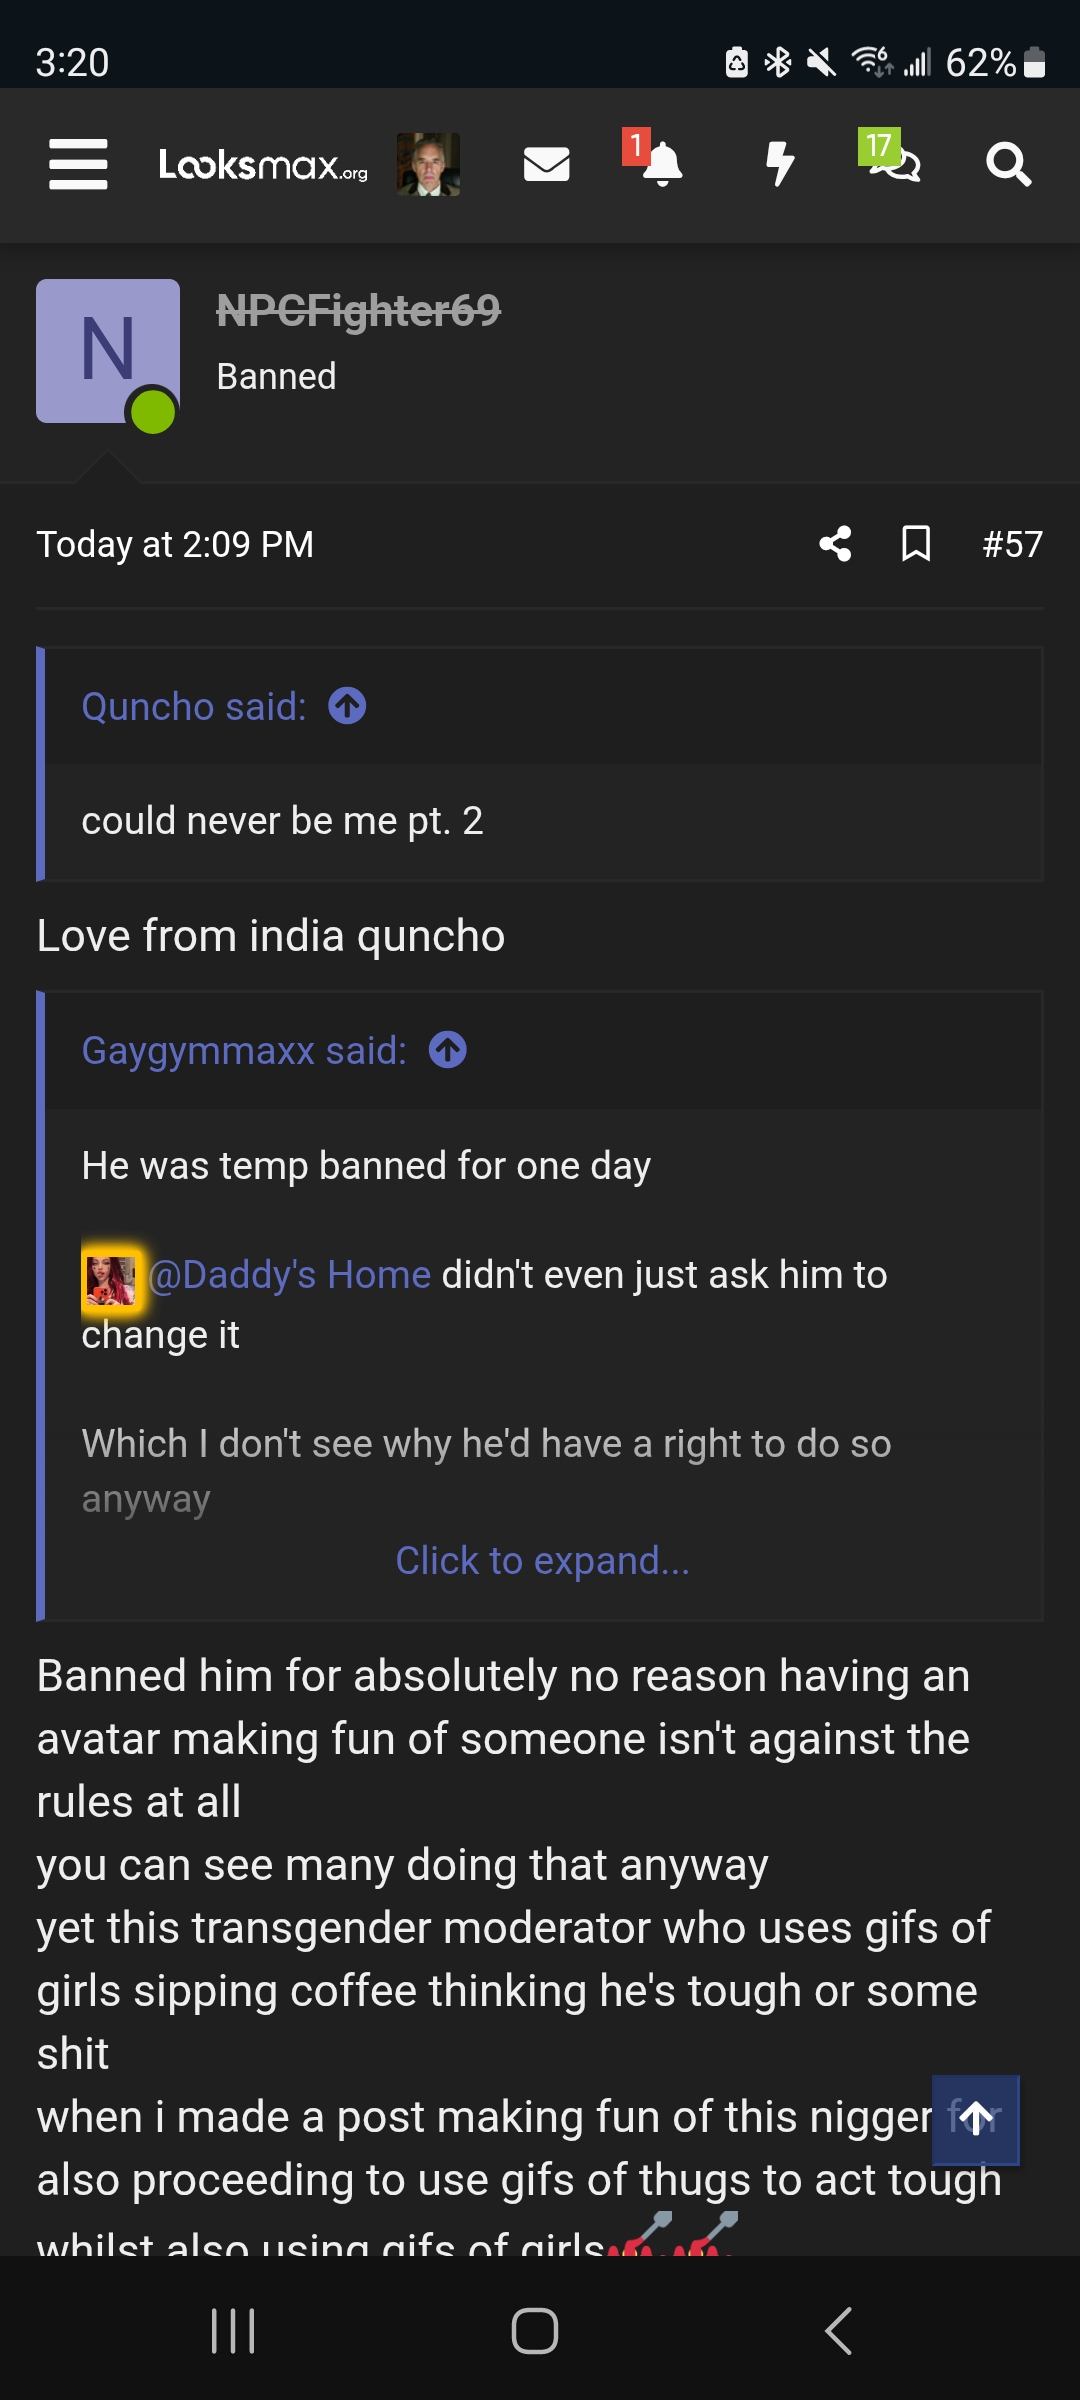Bookmark this post
Screen dimensions: 1080x2400
point(916,544)
